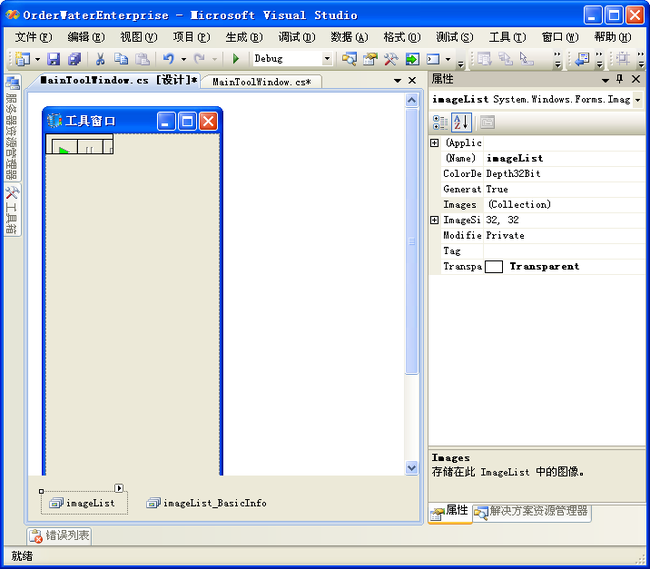
Task: Select the Images (Collection) property row
Action: [x=537, y=205]
